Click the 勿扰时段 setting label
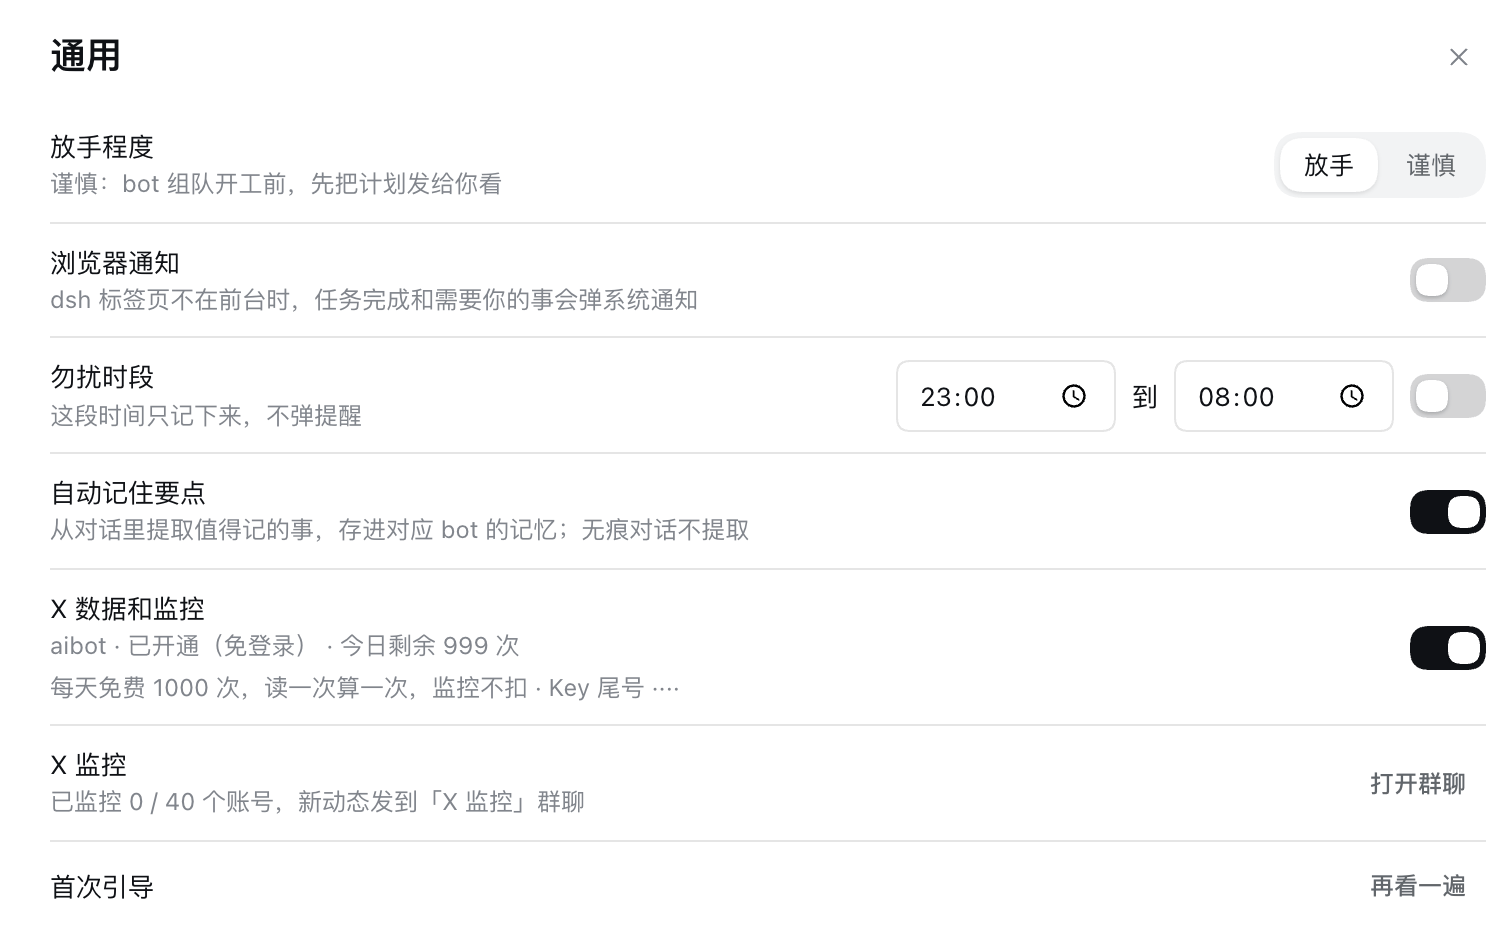Viewport: 1510px width, 932px height. [x=102, y=377]
